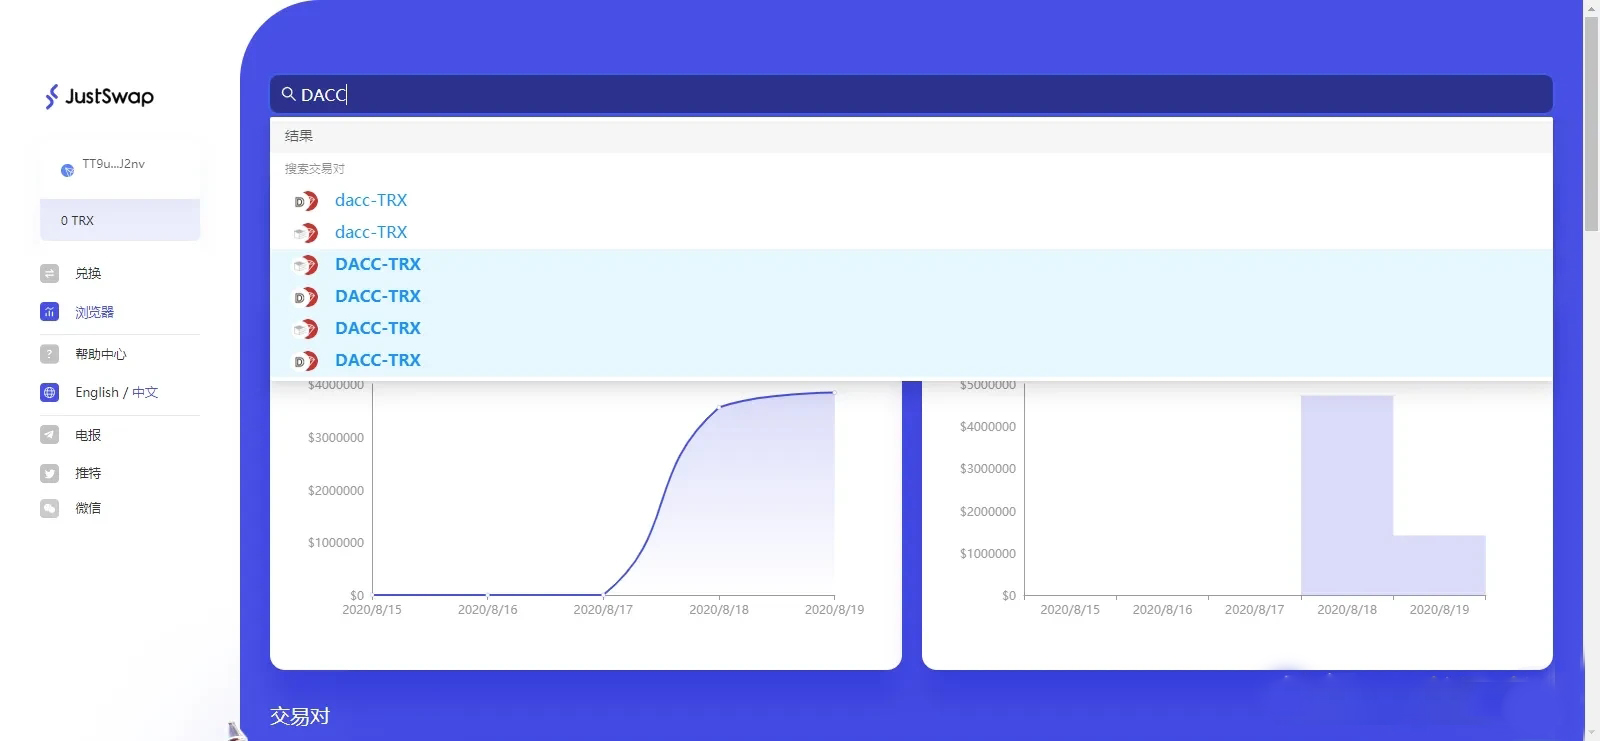Viewport: 1600px width, 741px height.
Task: Click the short 2020/8/19 bar in bar chart
Action: click(1439, 565)
